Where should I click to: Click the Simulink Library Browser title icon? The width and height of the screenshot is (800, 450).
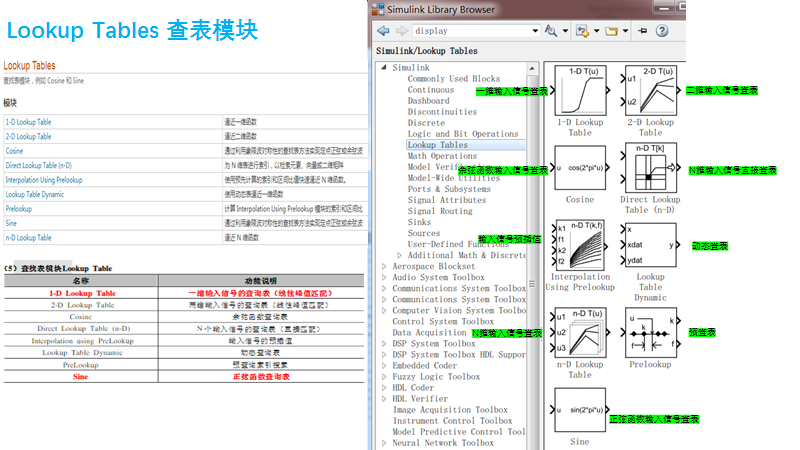[x=378, y=9]
